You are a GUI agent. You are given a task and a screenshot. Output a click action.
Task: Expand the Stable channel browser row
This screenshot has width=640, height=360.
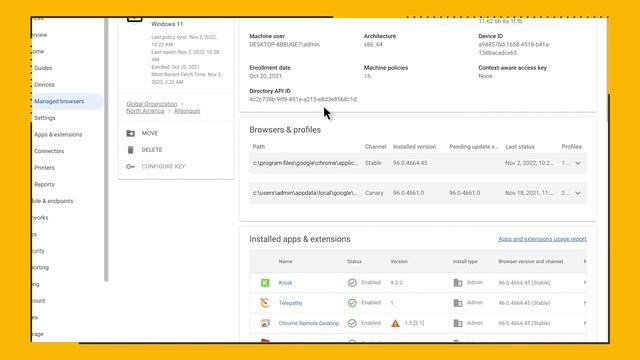578,163
